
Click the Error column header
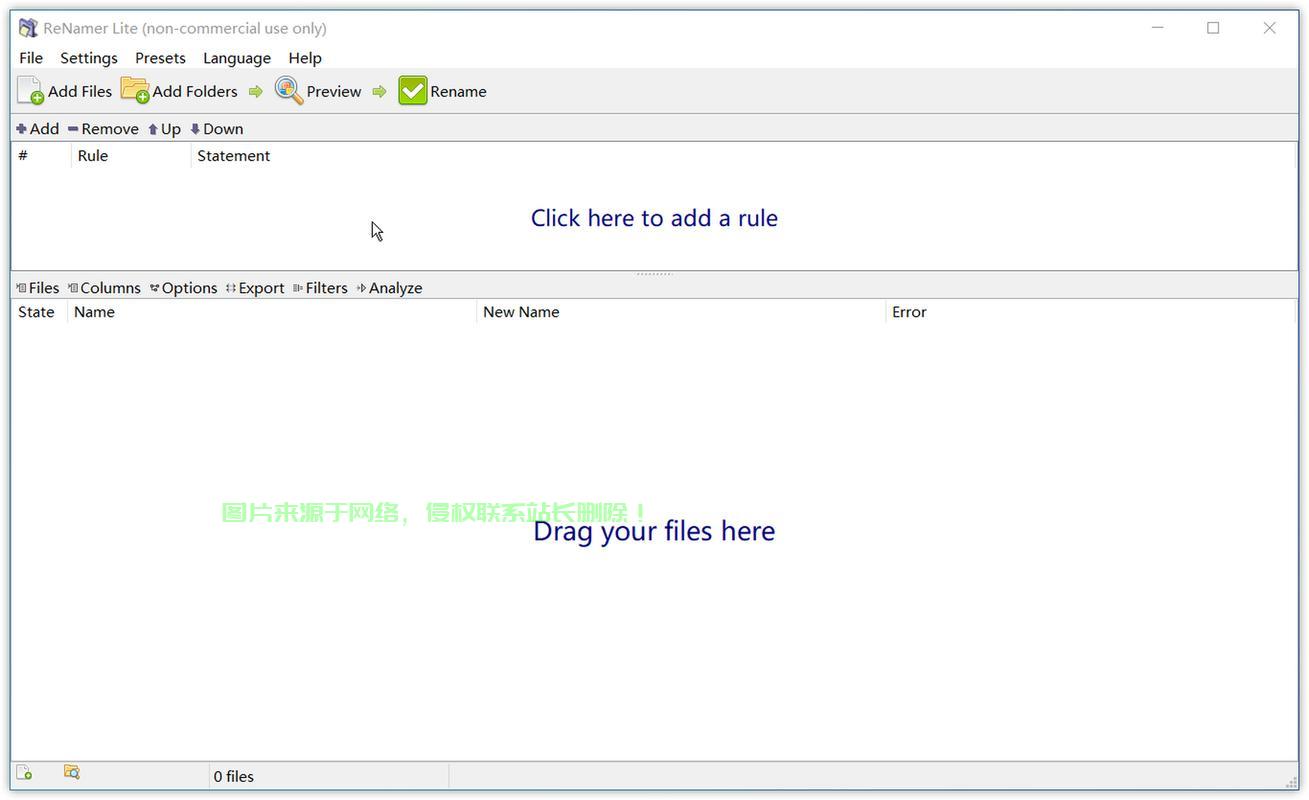[1090, 312]
